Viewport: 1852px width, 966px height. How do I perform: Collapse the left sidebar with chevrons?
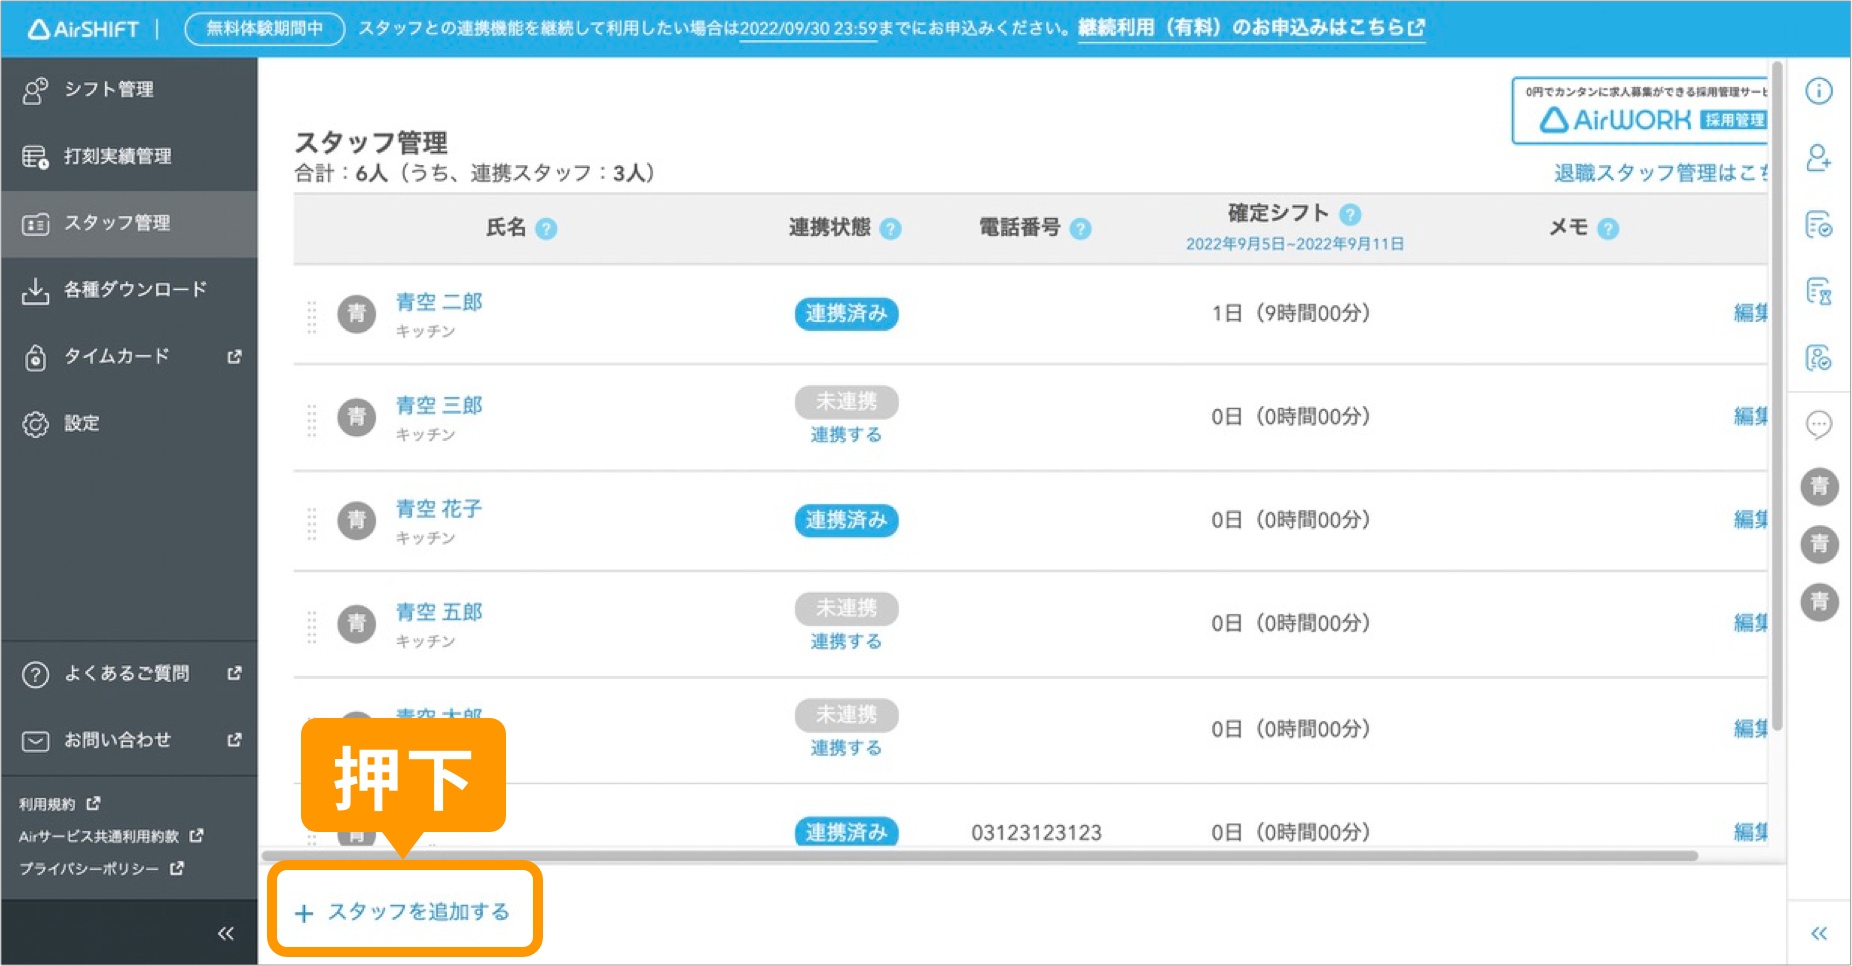coord(226,933)
